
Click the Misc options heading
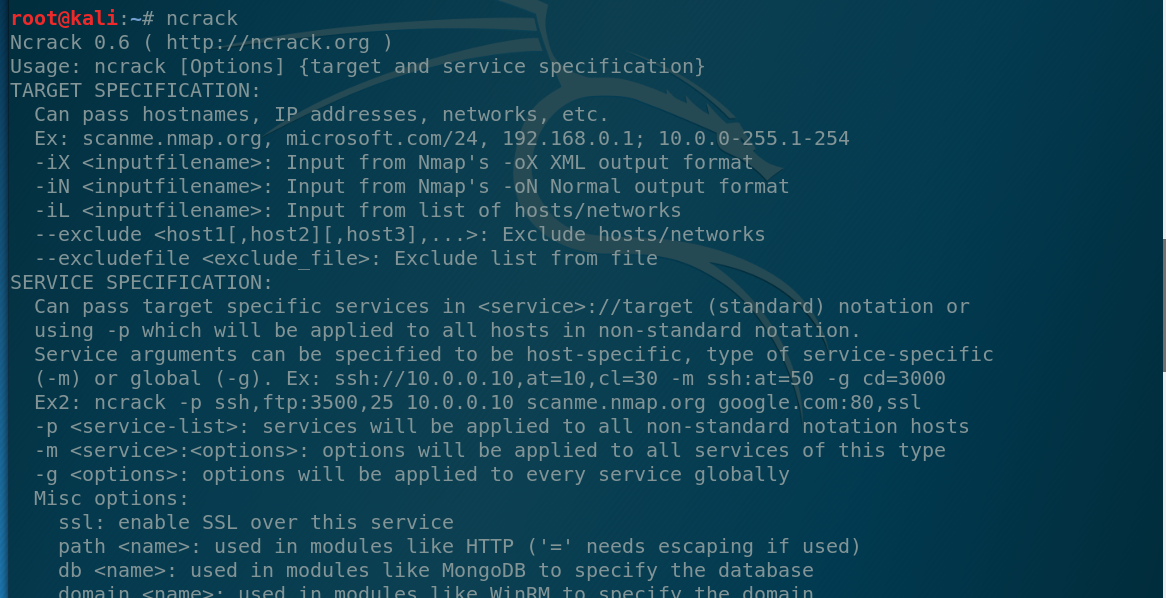coord(112,498)
